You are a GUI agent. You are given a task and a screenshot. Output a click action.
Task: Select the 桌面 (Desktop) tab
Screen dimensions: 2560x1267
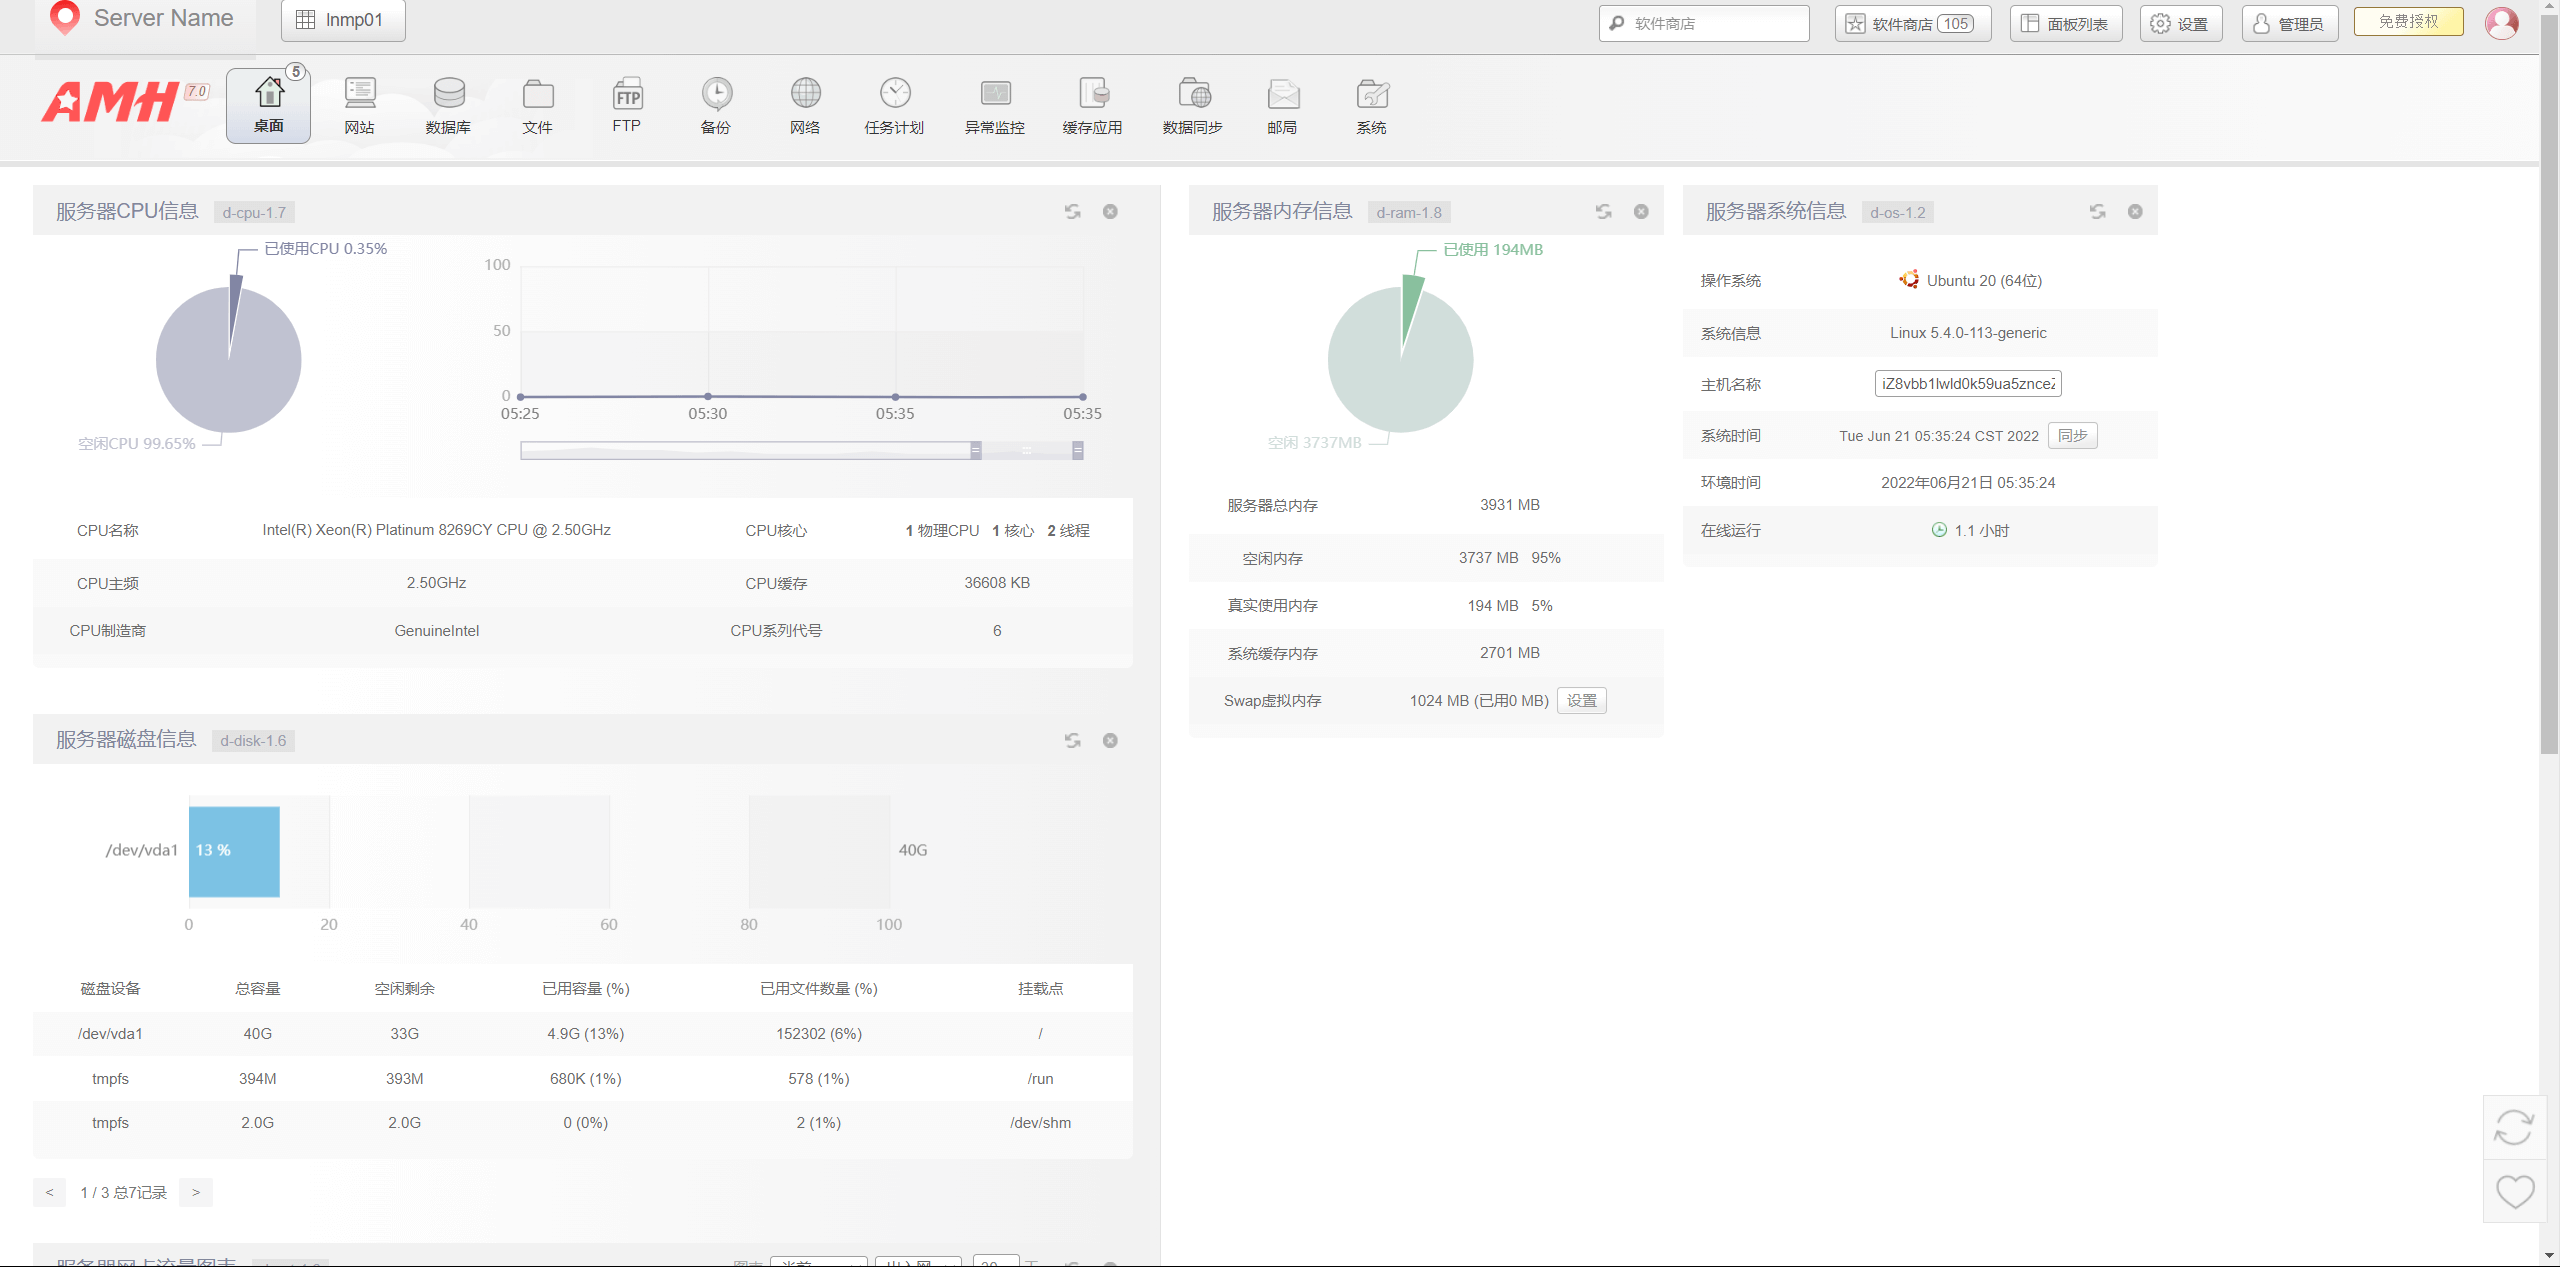[x=268, y=104]
